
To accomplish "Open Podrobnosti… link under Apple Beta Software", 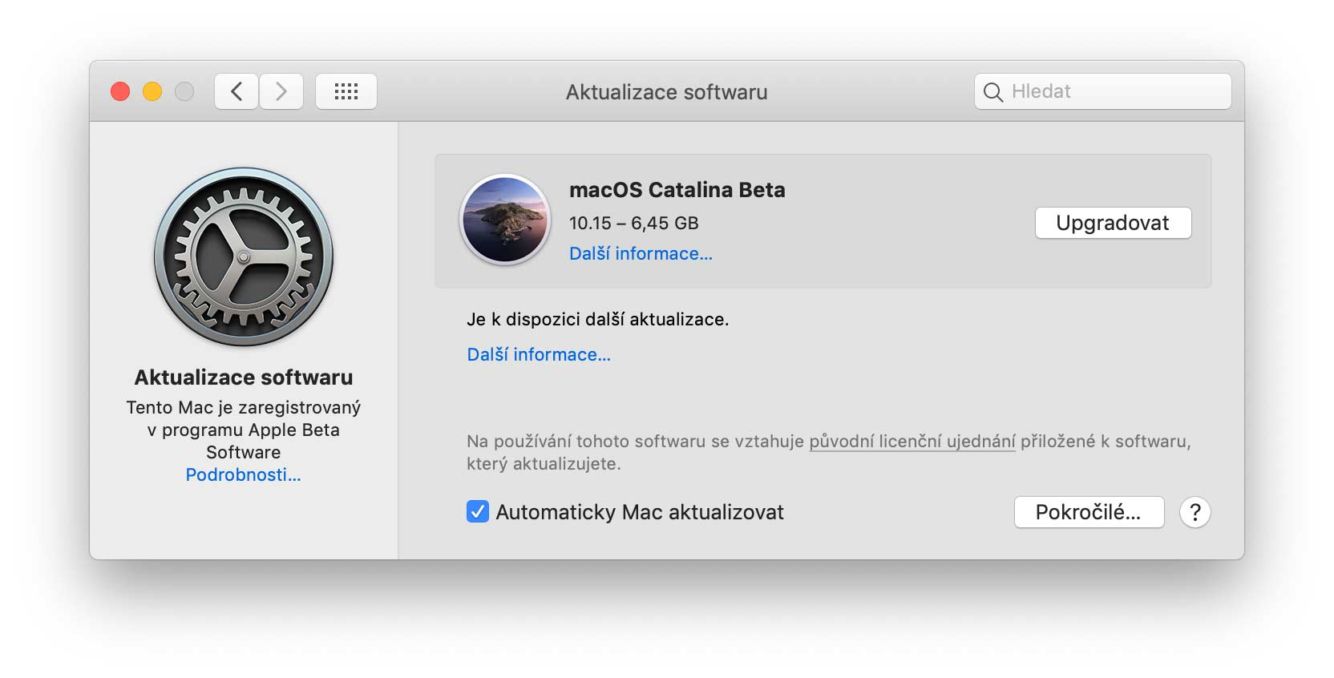I will (243, 475).
